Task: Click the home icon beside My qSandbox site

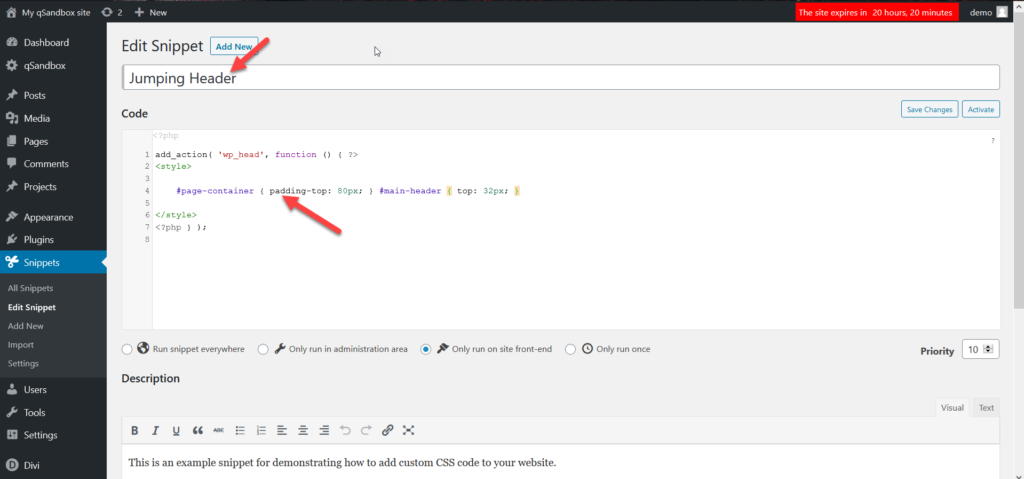Action: [11, 12]
